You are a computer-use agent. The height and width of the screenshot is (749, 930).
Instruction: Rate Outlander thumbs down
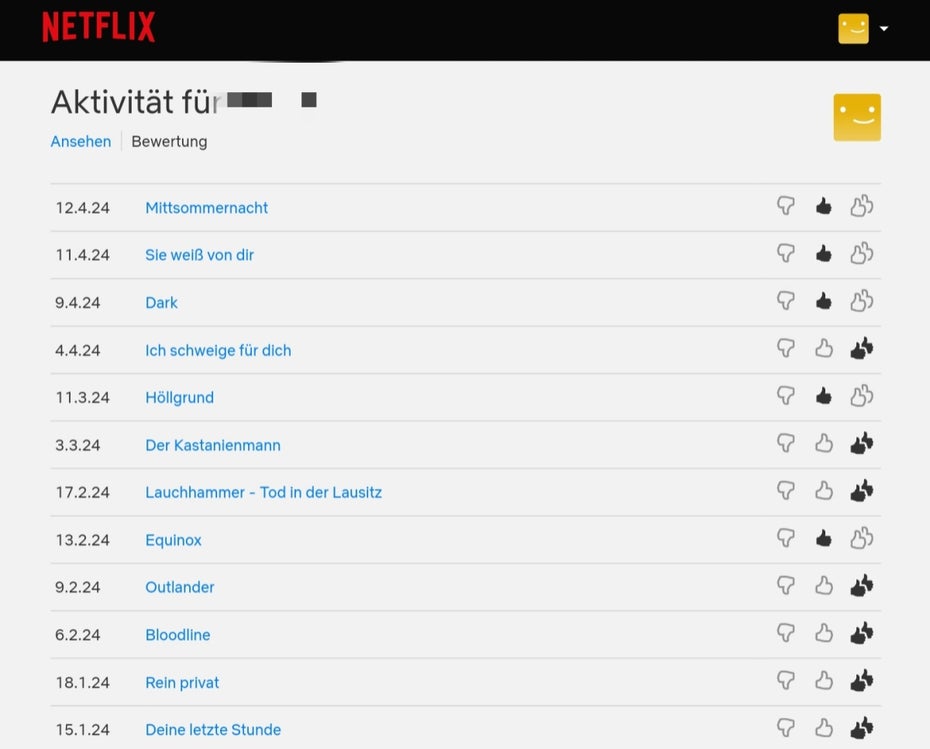pos(786,585)
